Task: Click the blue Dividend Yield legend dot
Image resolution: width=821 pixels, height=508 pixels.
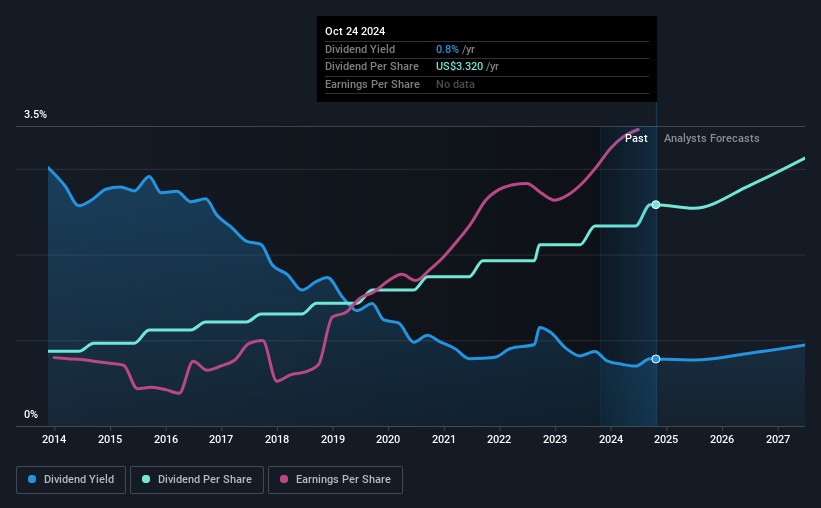Action: (32, 479)
